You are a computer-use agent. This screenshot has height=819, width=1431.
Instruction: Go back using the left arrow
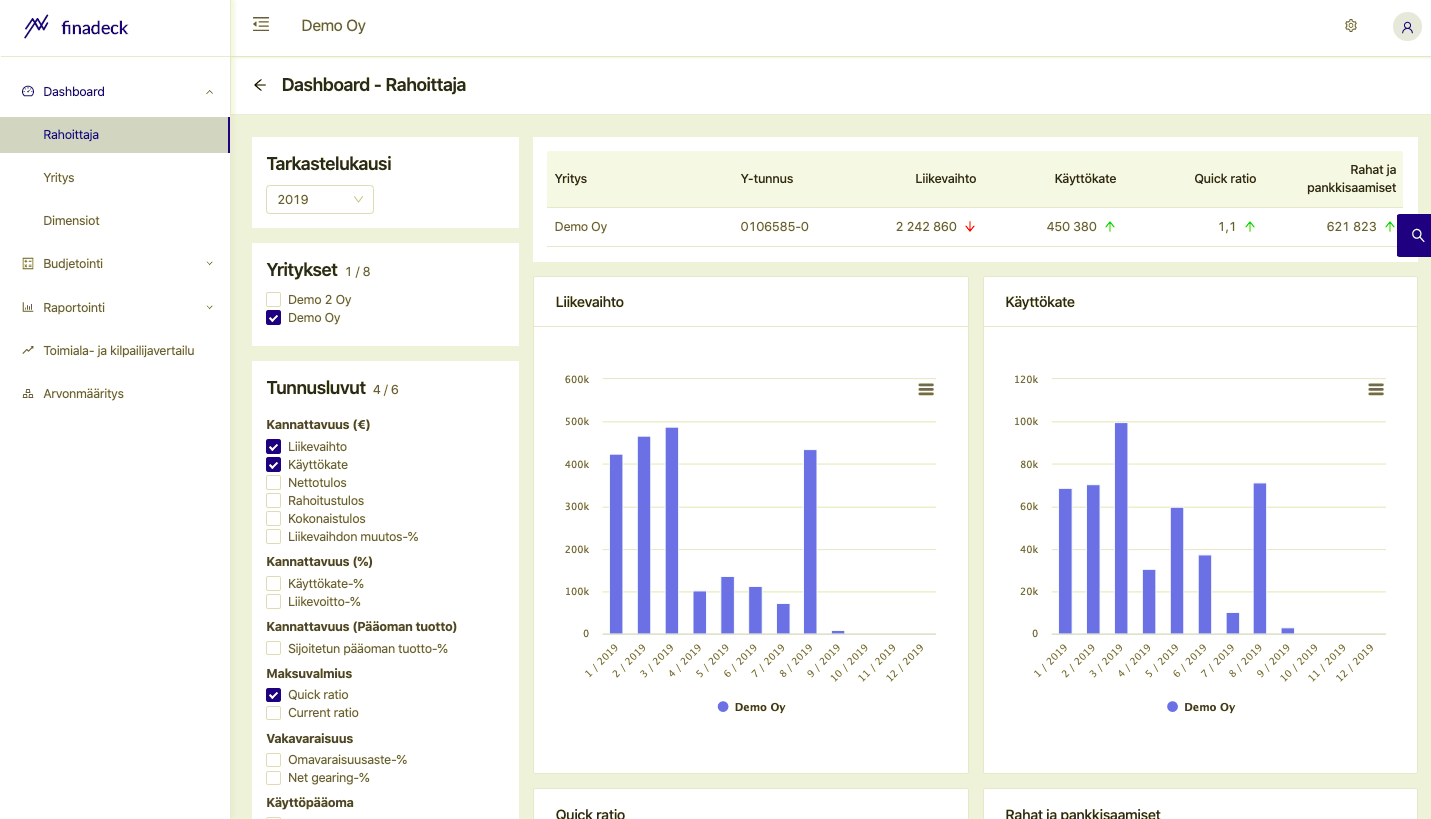[x=260, y=85]
